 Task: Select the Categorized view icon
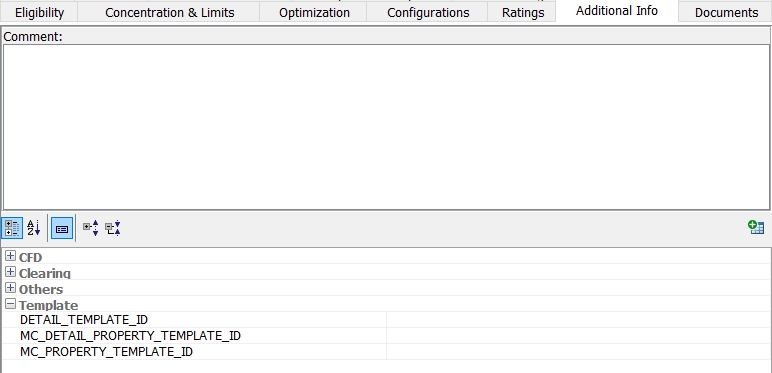click(x=12, y=229)
